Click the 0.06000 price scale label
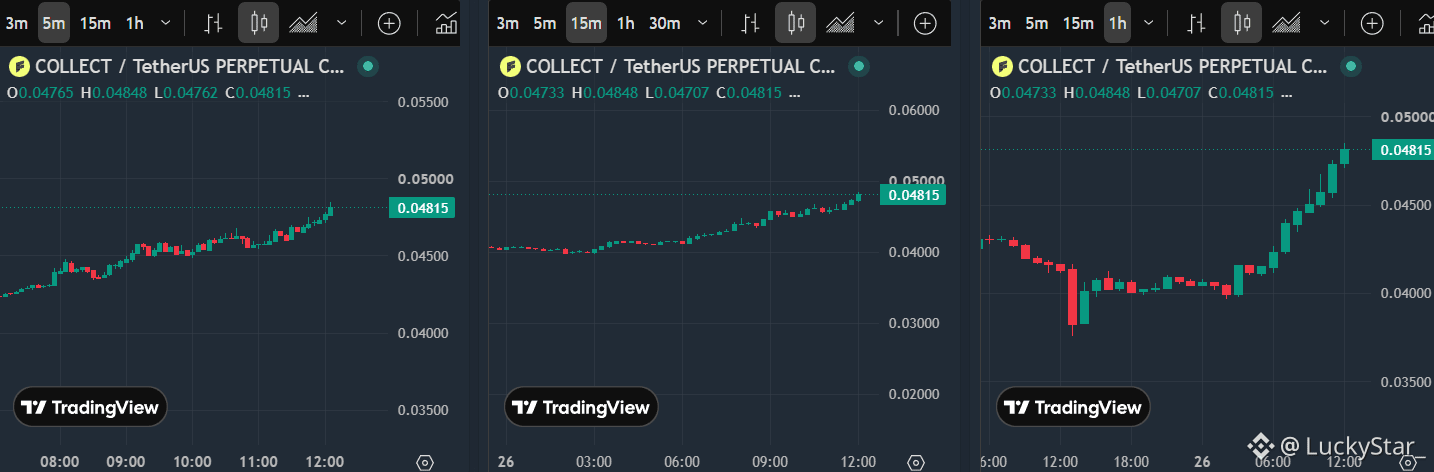Image resolution: width=1434 pixels, height=472 pixels. pos(914,110)
